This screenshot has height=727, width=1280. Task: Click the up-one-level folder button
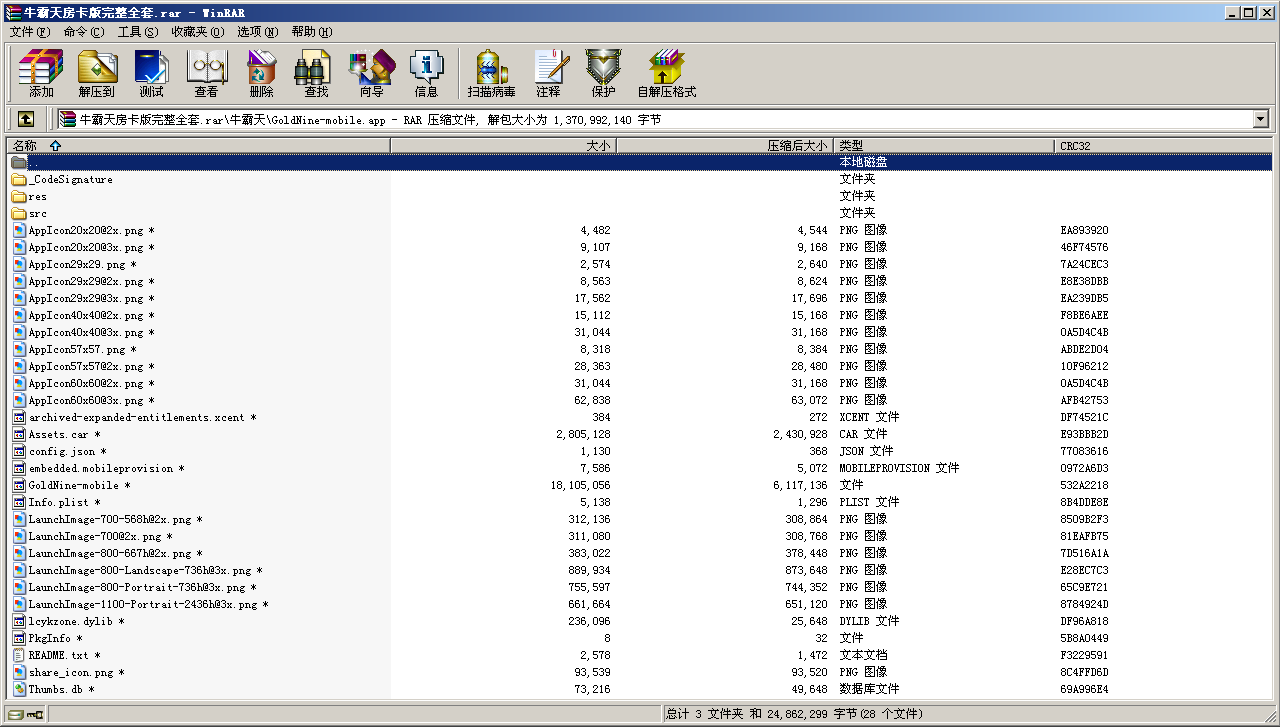pos(26,119)
